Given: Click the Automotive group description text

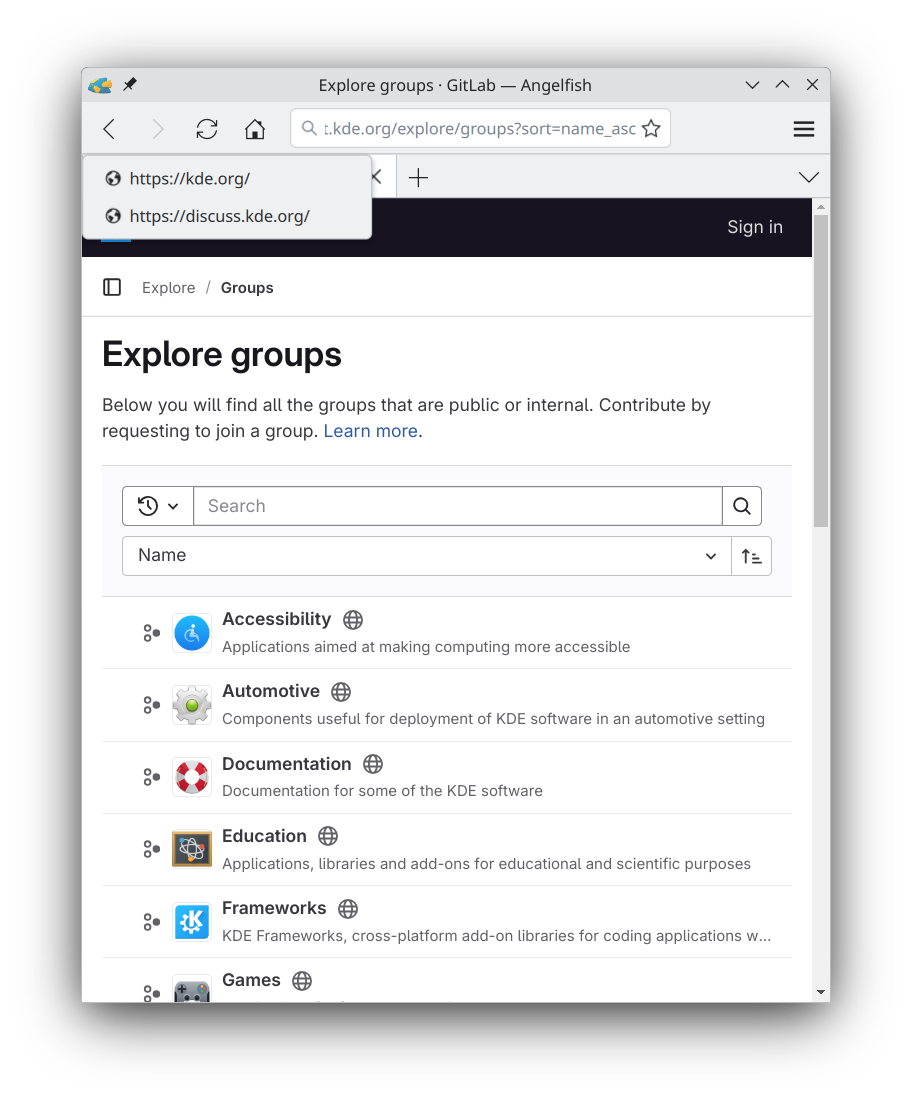Looking at the screenshot, I should click(494, 719).
